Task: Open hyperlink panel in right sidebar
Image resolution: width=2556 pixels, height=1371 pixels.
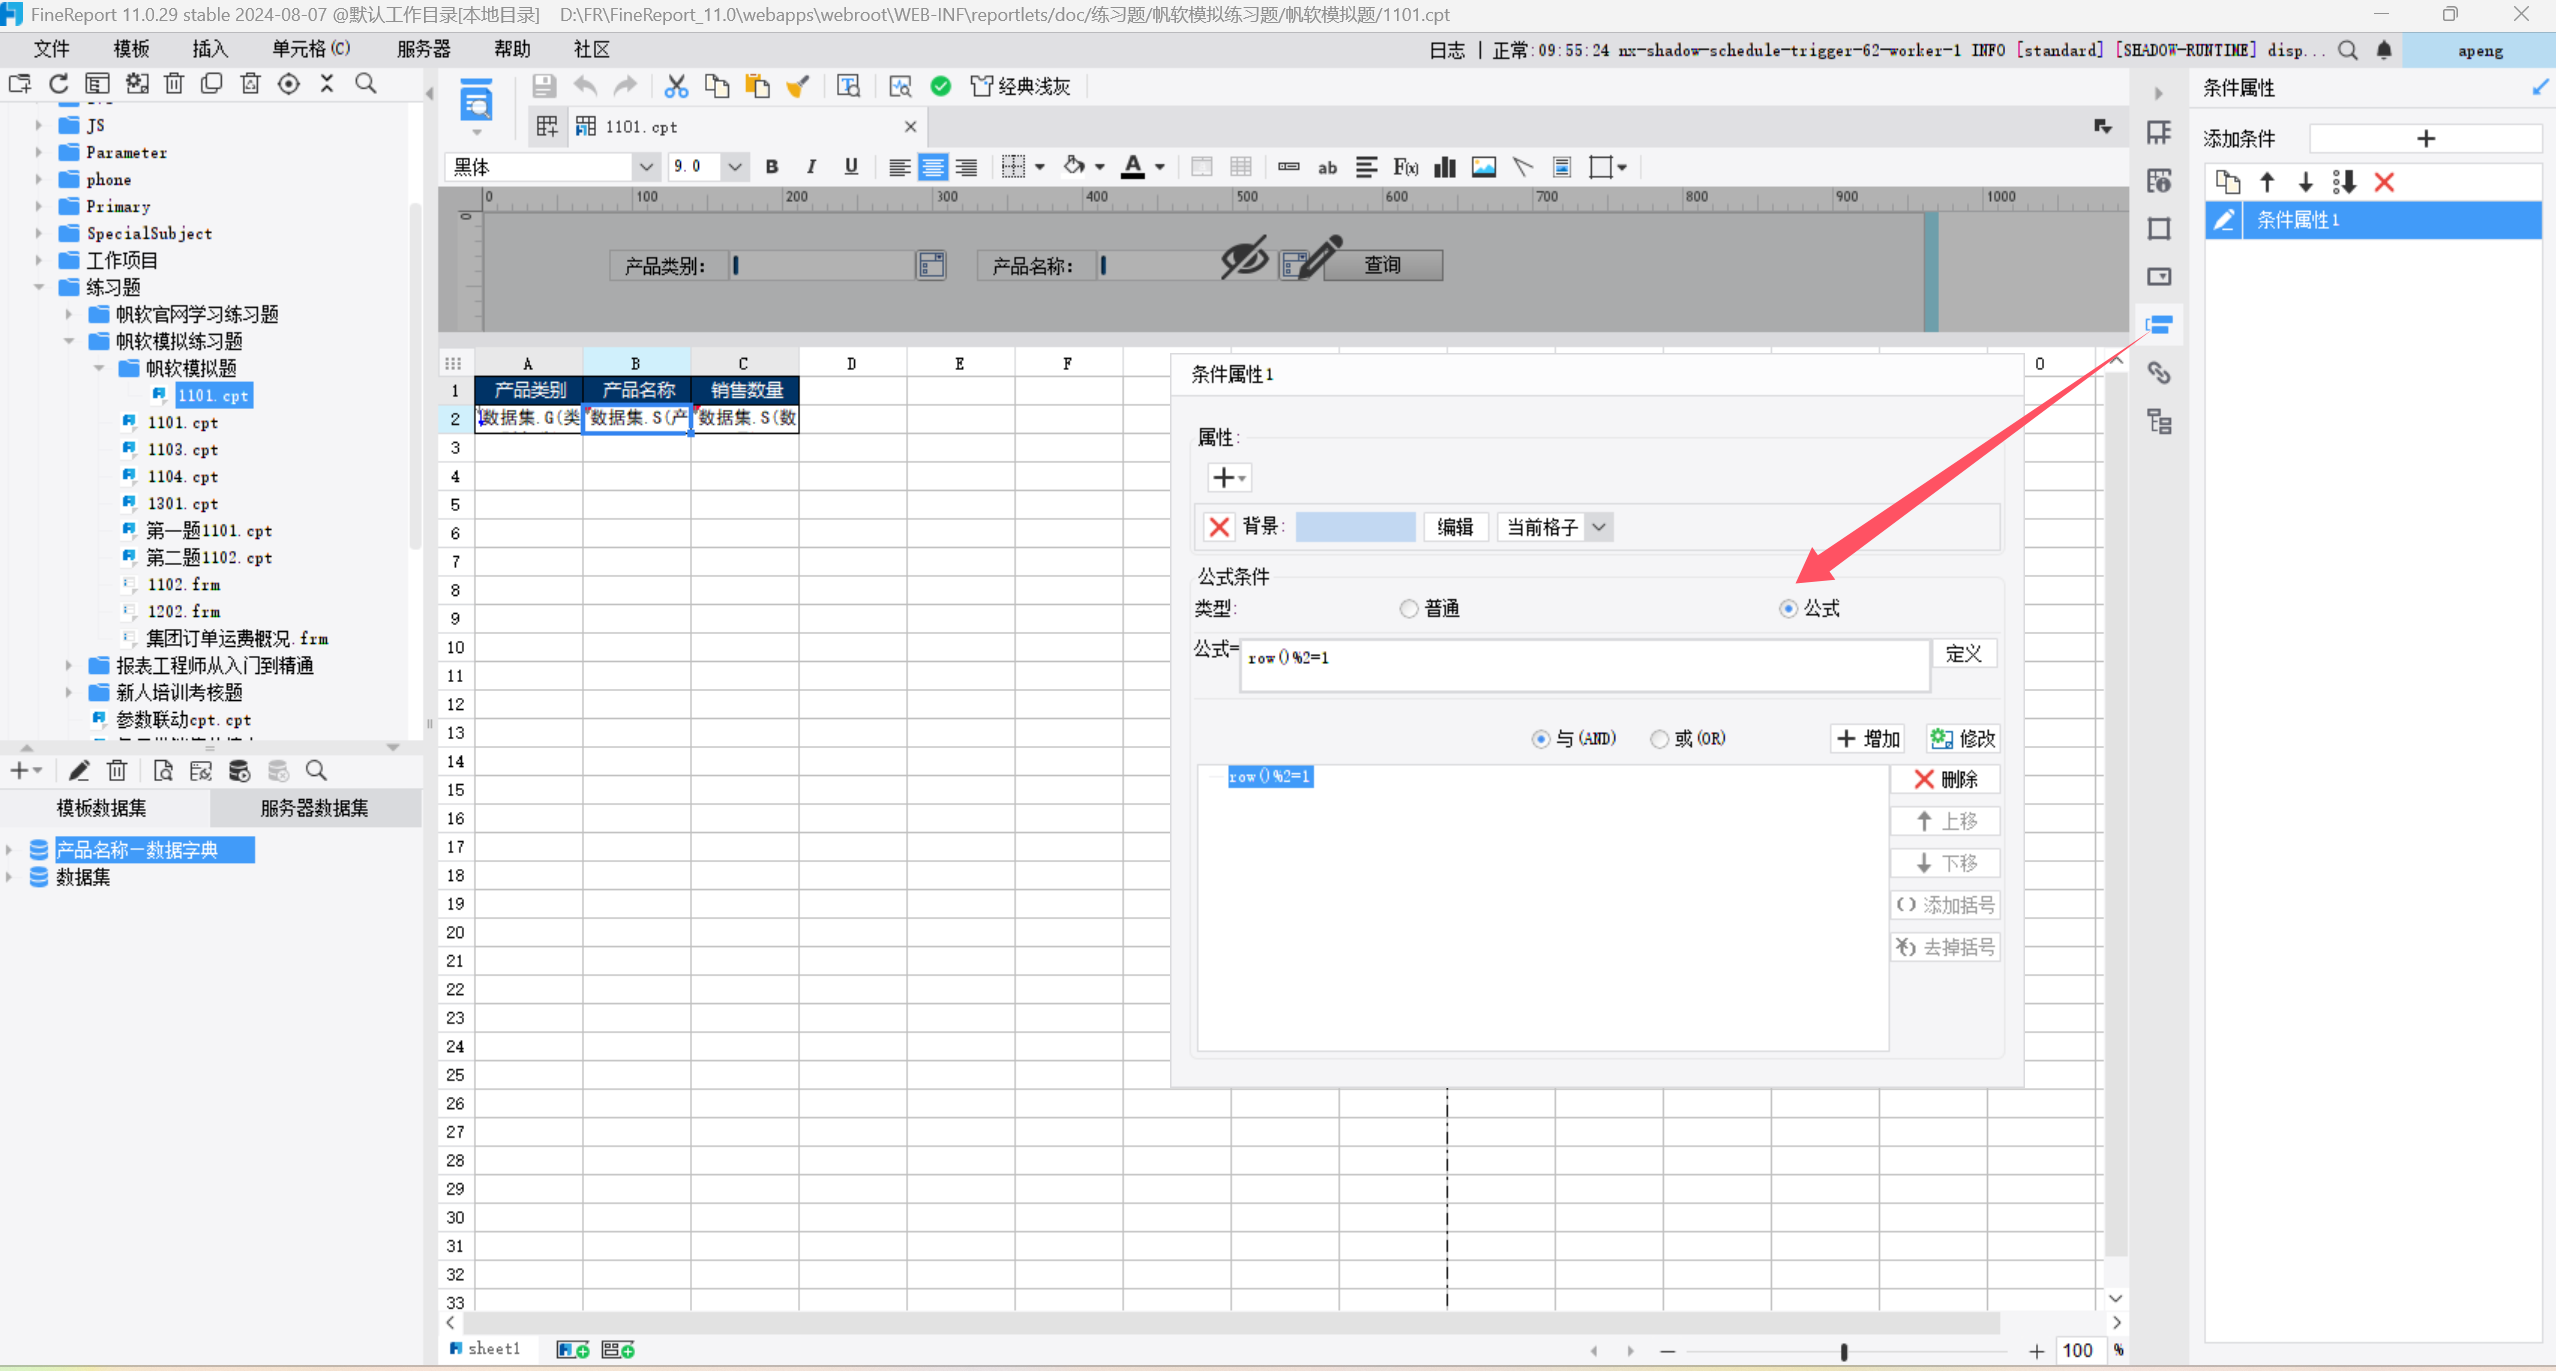Action: click(x=2159, y=373)
